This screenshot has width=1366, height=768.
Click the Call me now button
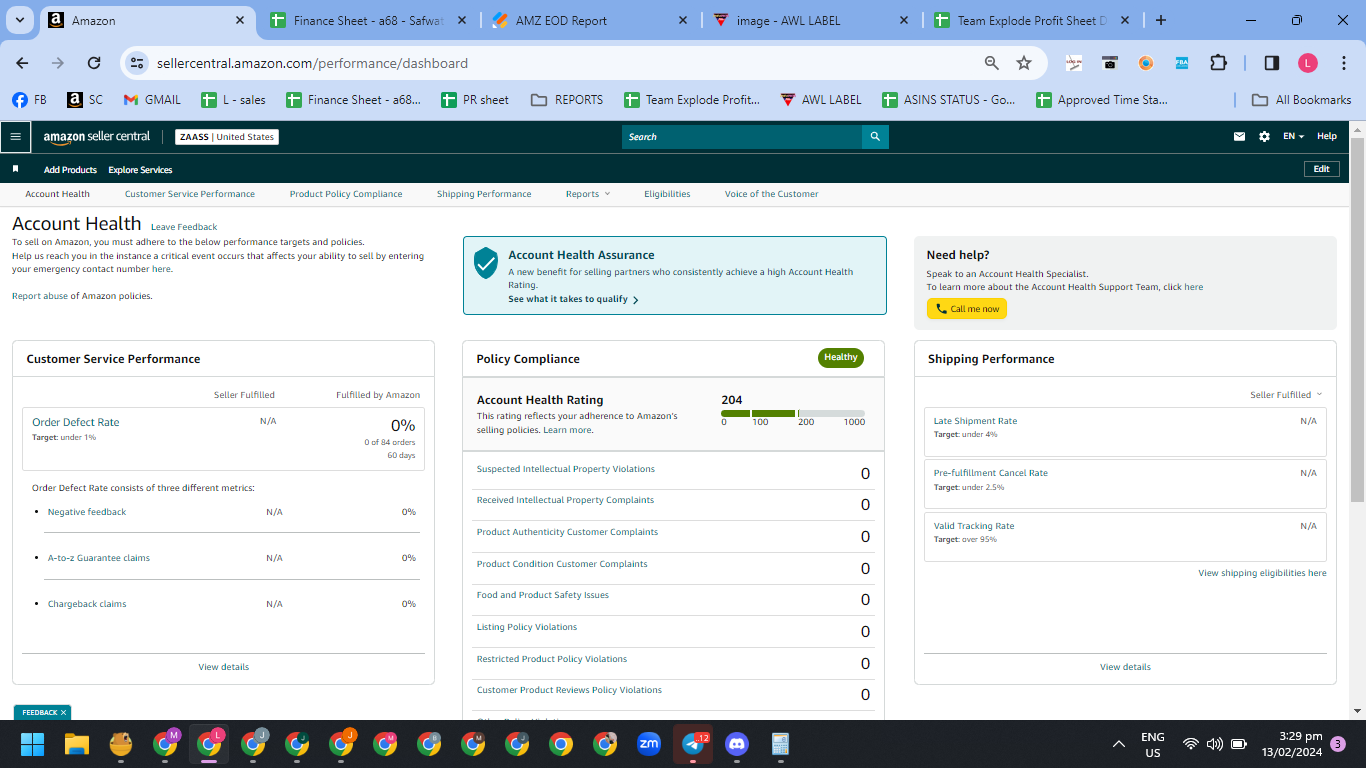[x=967, y=309]
